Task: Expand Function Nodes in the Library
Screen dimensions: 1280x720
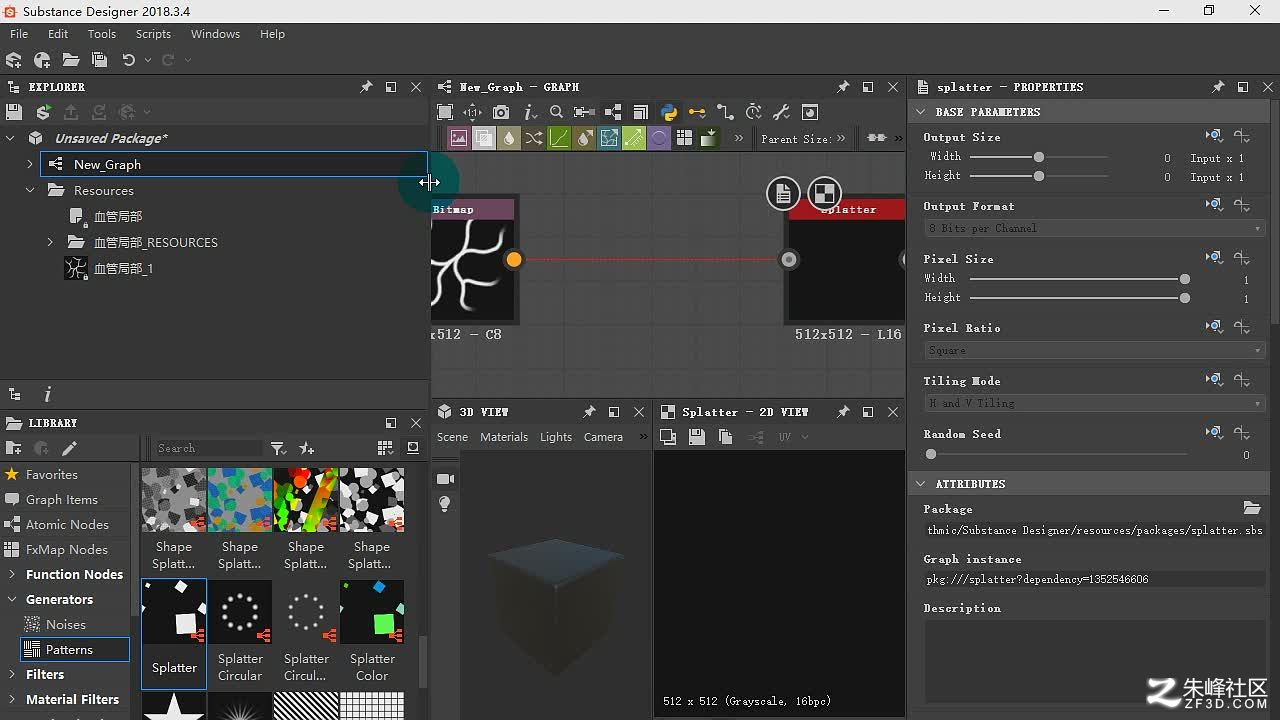Action: (12, 574)
